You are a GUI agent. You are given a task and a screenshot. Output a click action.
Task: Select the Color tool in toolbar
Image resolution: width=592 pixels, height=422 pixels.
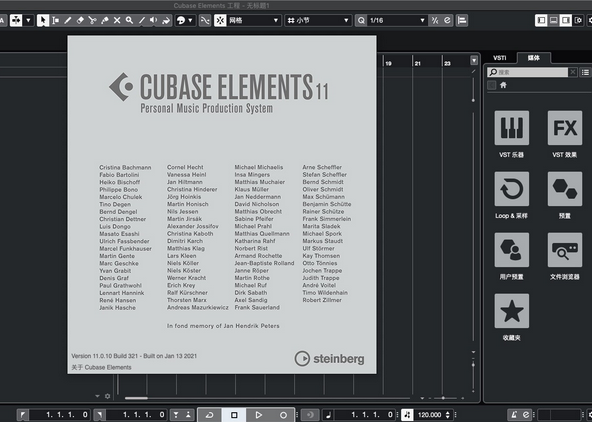[166, 20]
